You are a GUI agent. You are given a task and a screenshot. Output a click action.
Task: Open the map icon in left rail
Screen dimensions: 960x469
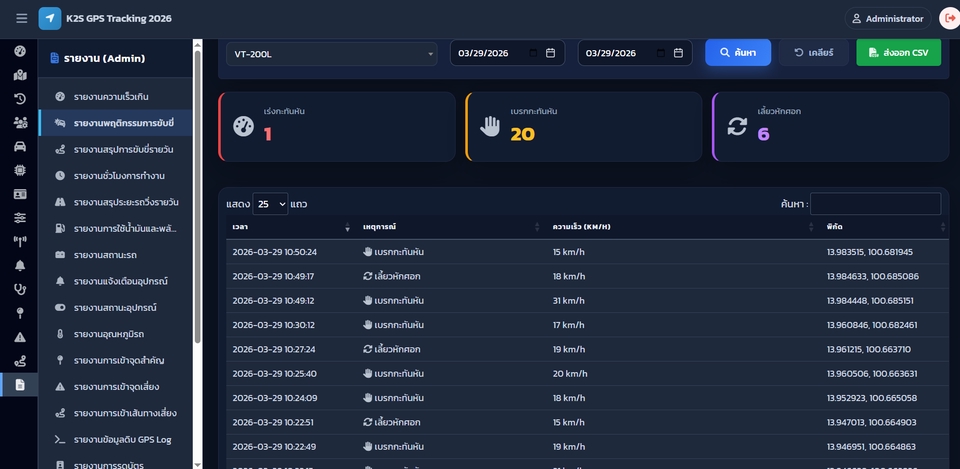coord(20,75)
